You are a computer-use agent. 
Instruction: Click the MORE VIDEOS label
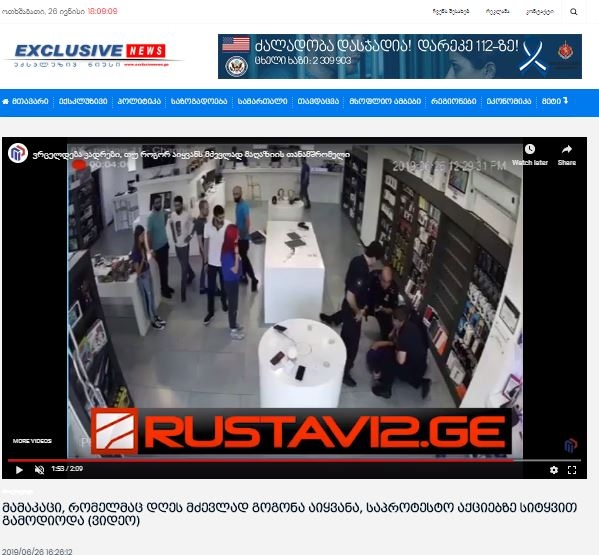click(32, 441)
